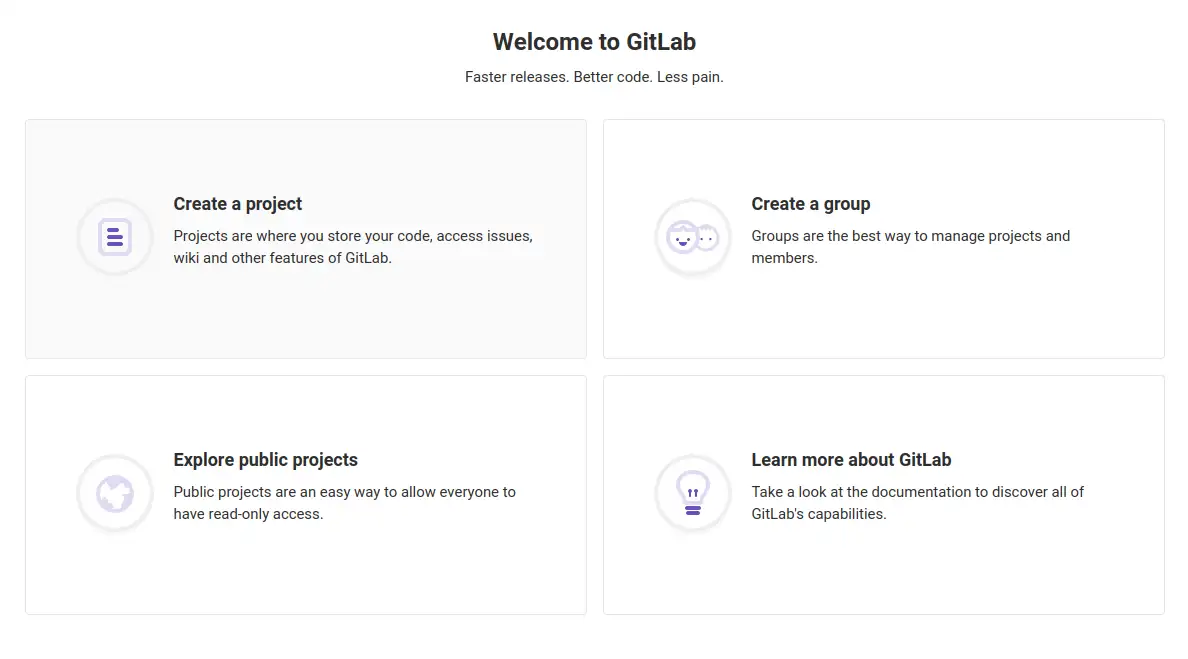The width and height of the screenshot is (1188, 659).
Task: Click the text 'Take a look at the documentation'
Action: click(862, 492)
